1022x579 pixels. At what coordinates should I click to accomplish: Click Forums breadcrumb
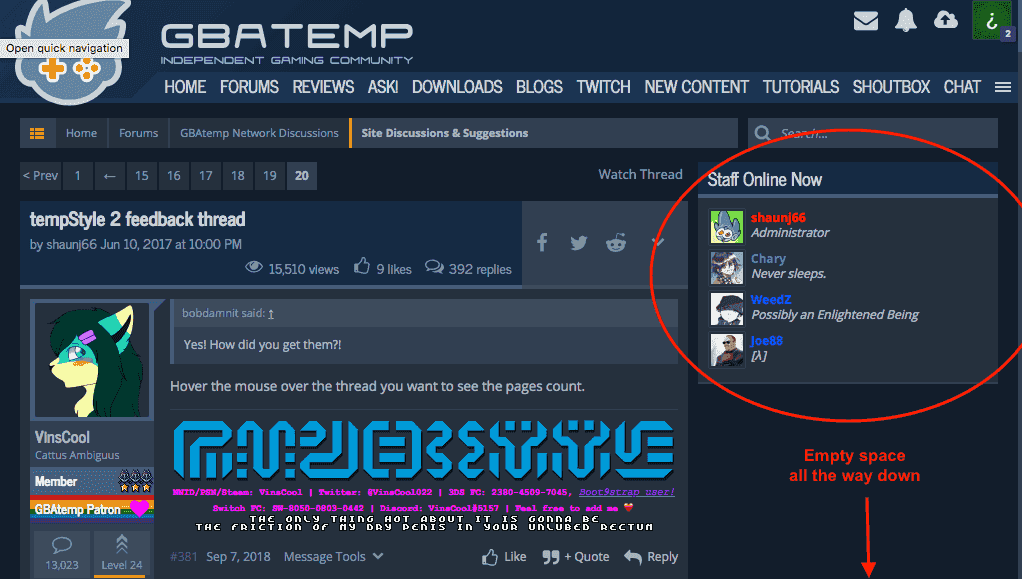138,133
